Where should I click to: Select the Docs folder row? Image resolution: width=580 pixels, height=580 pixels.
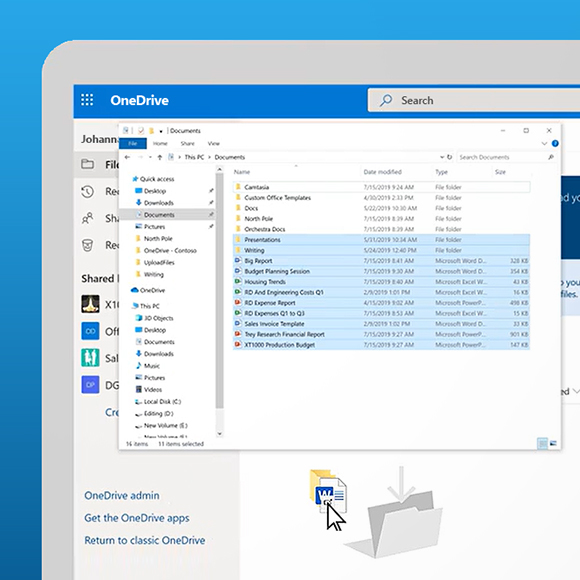click(381, 208)
